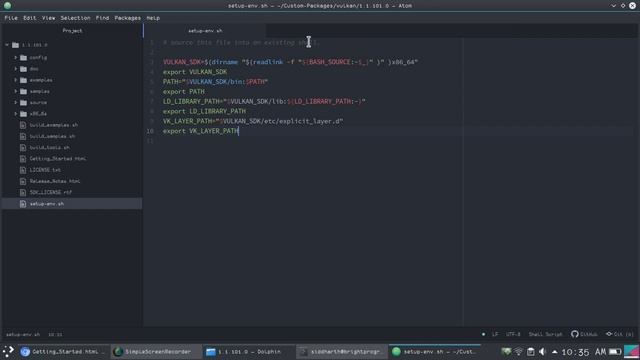Switch to SimpleScreenRecorder taskbar window

pyautogui.click(x=156, y=351)
